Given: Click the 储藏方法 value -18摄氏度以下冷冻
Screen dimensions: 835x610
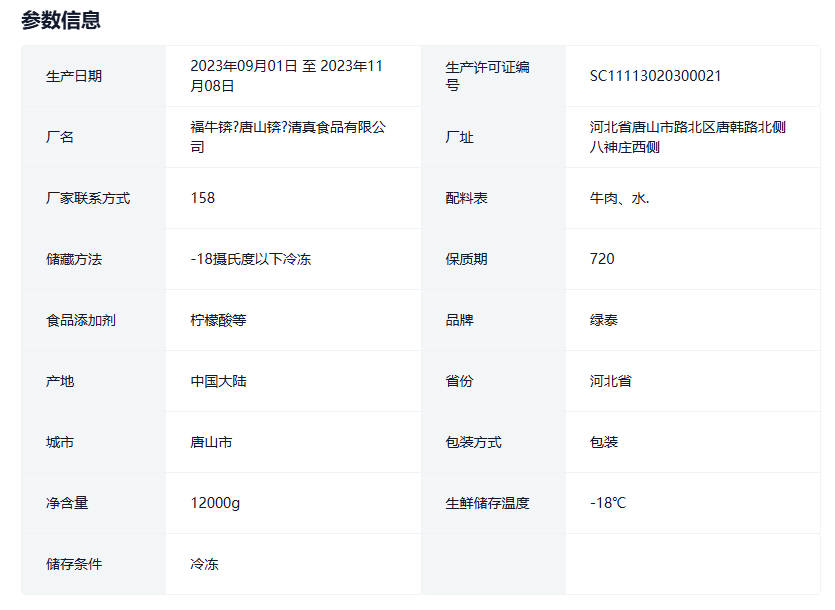Looking at the screenshot, I should click(x=250, y=259).
